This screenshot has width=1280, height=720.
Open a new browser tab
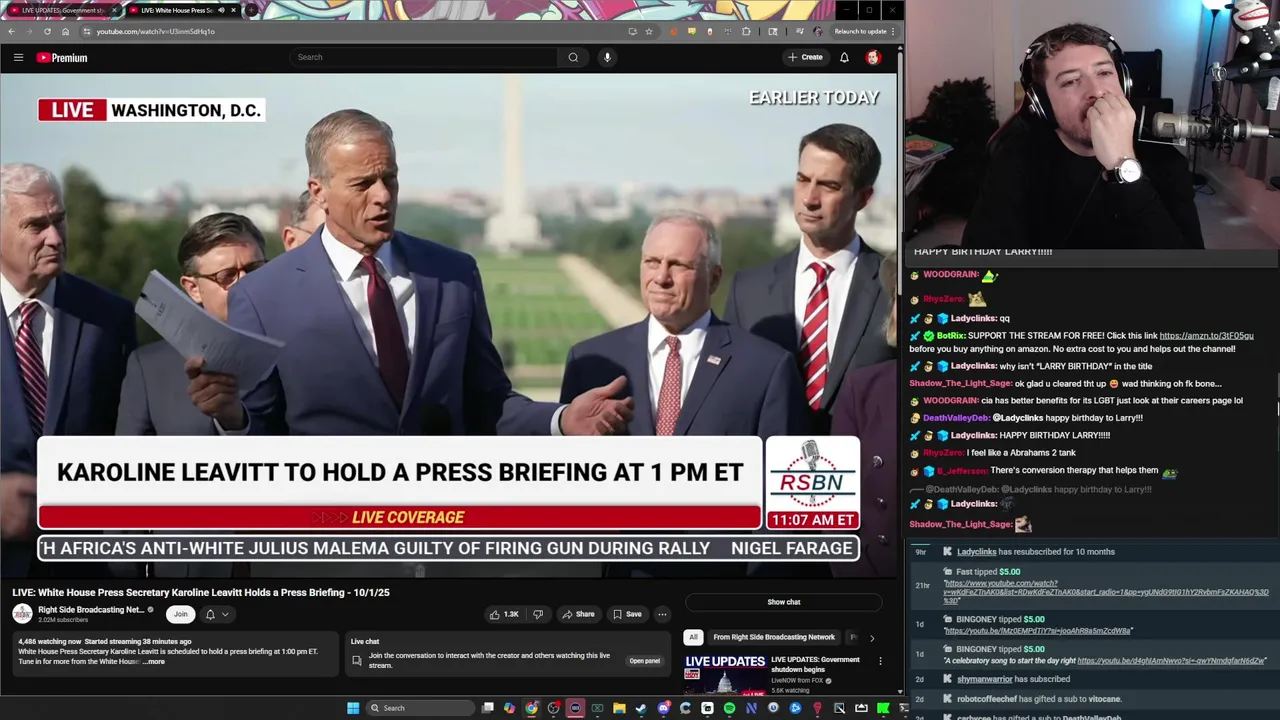tap(250, 10)
